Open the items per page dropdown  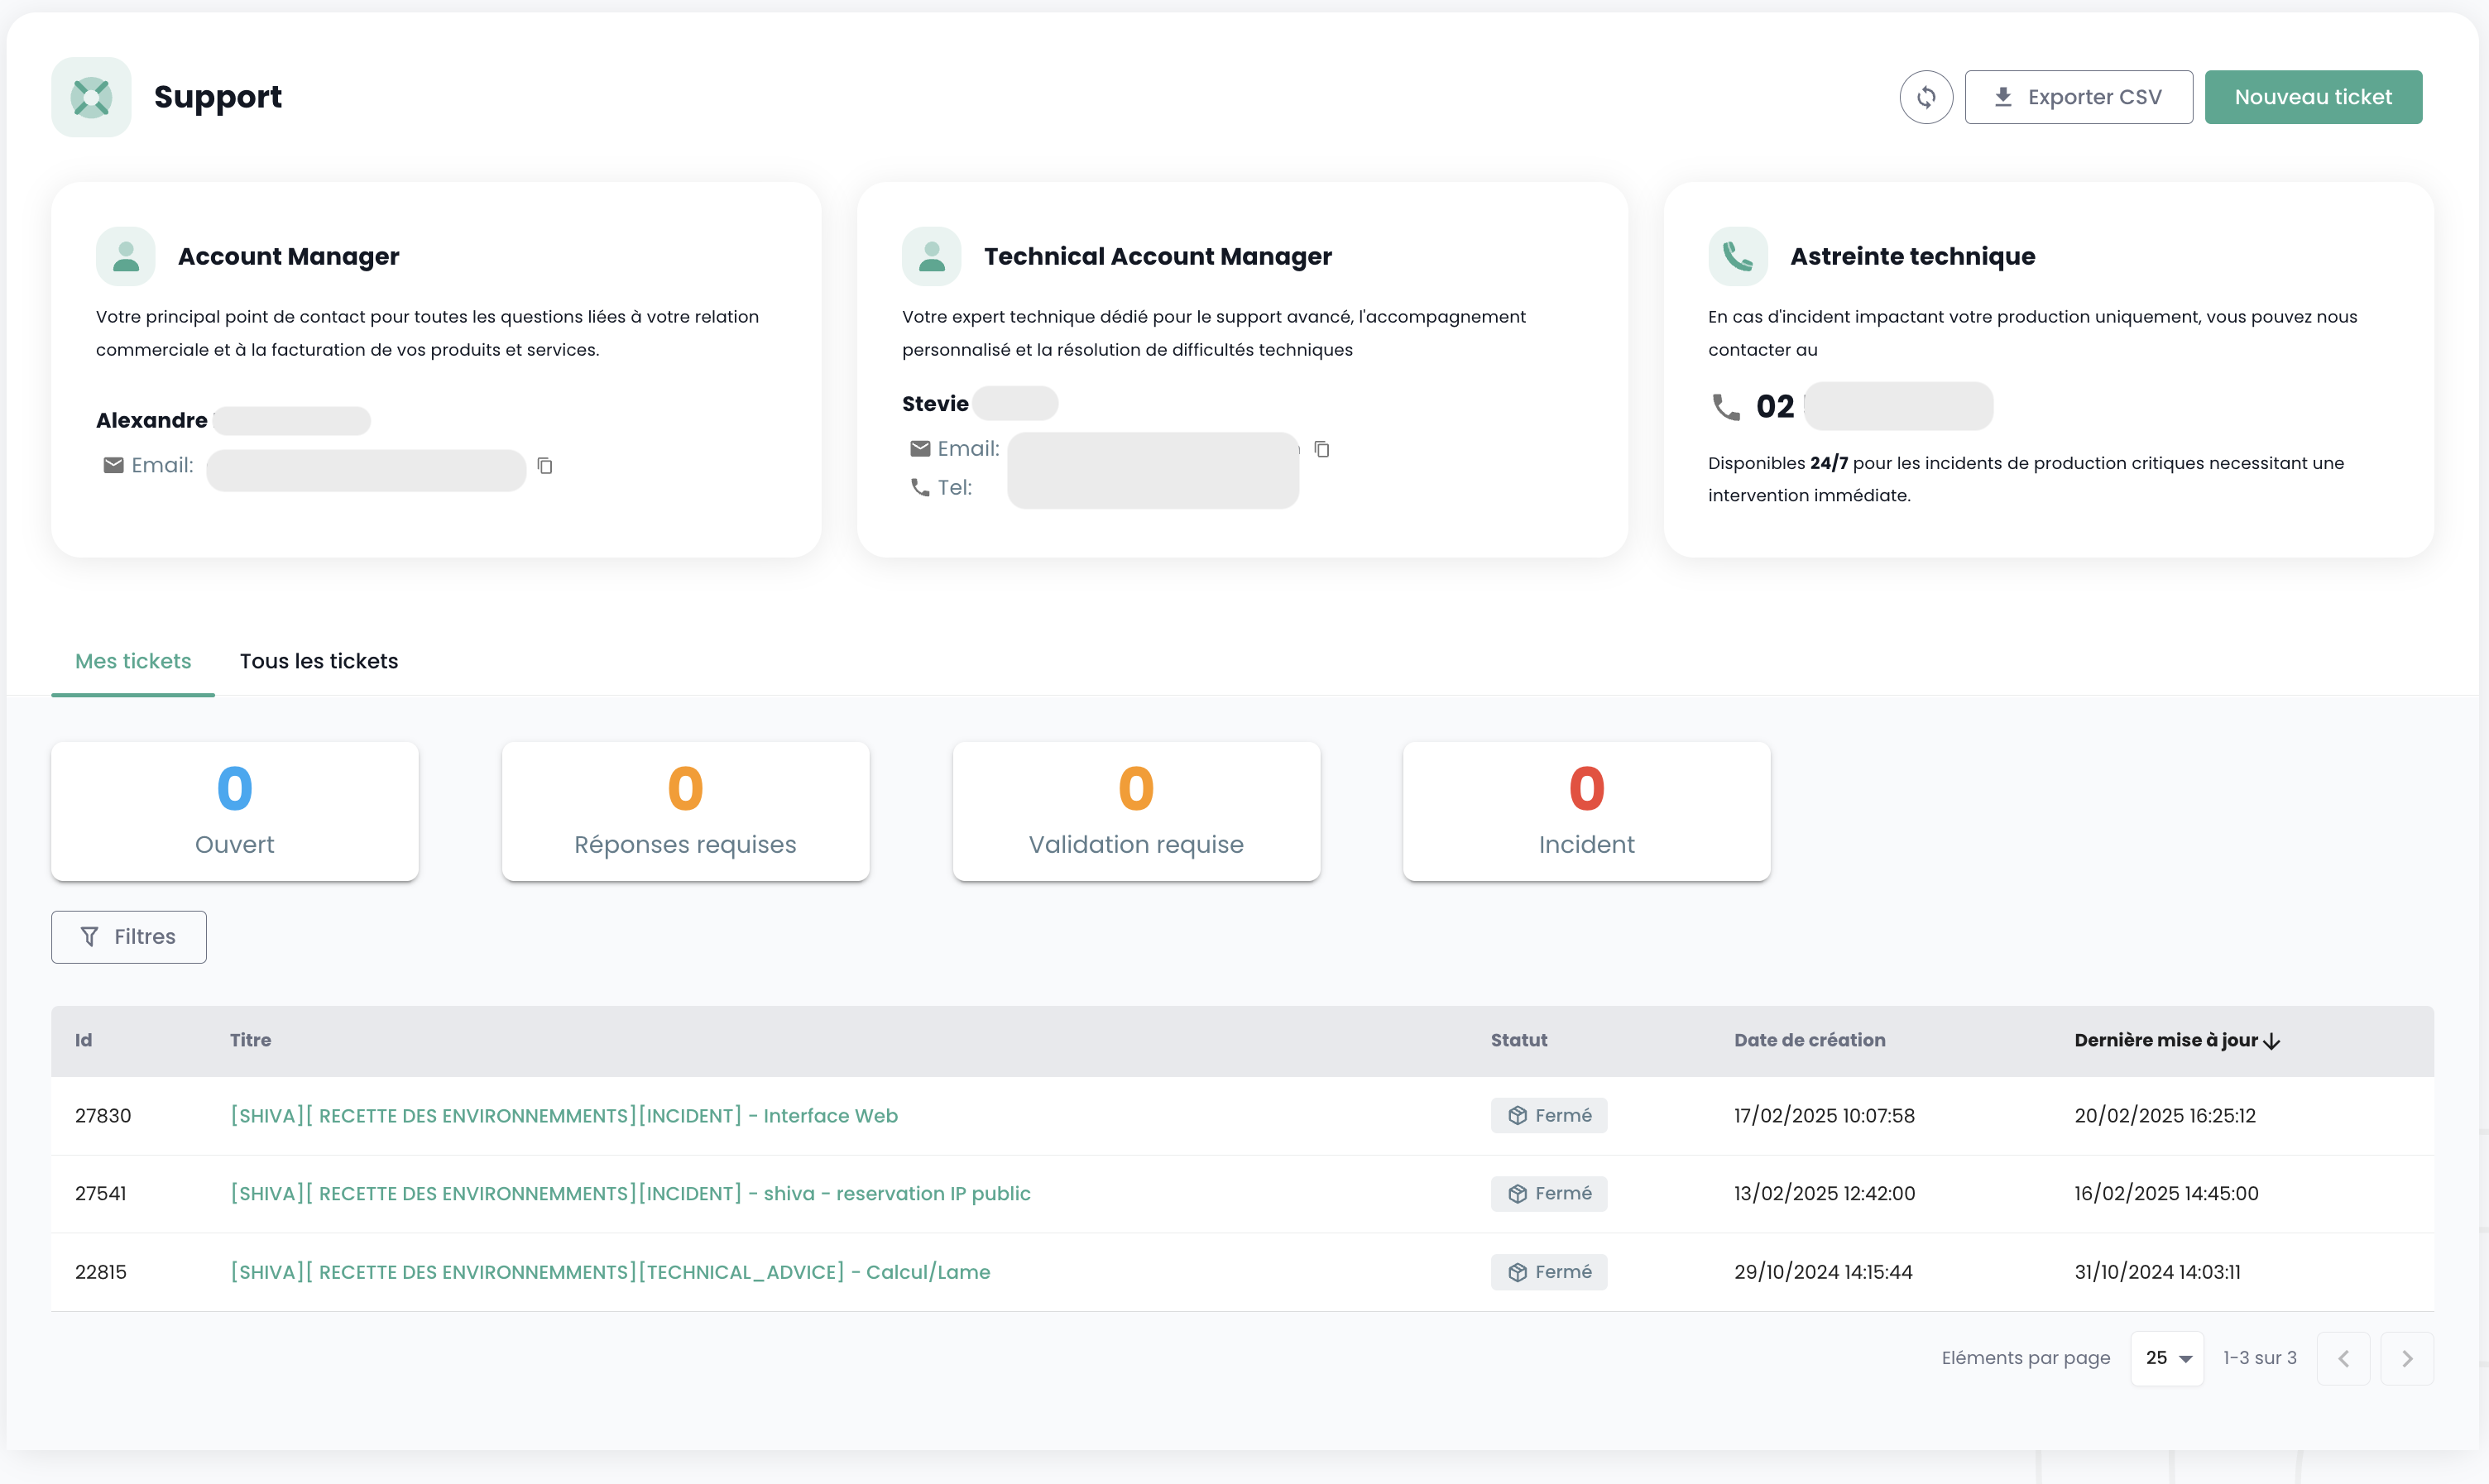2167,1358
